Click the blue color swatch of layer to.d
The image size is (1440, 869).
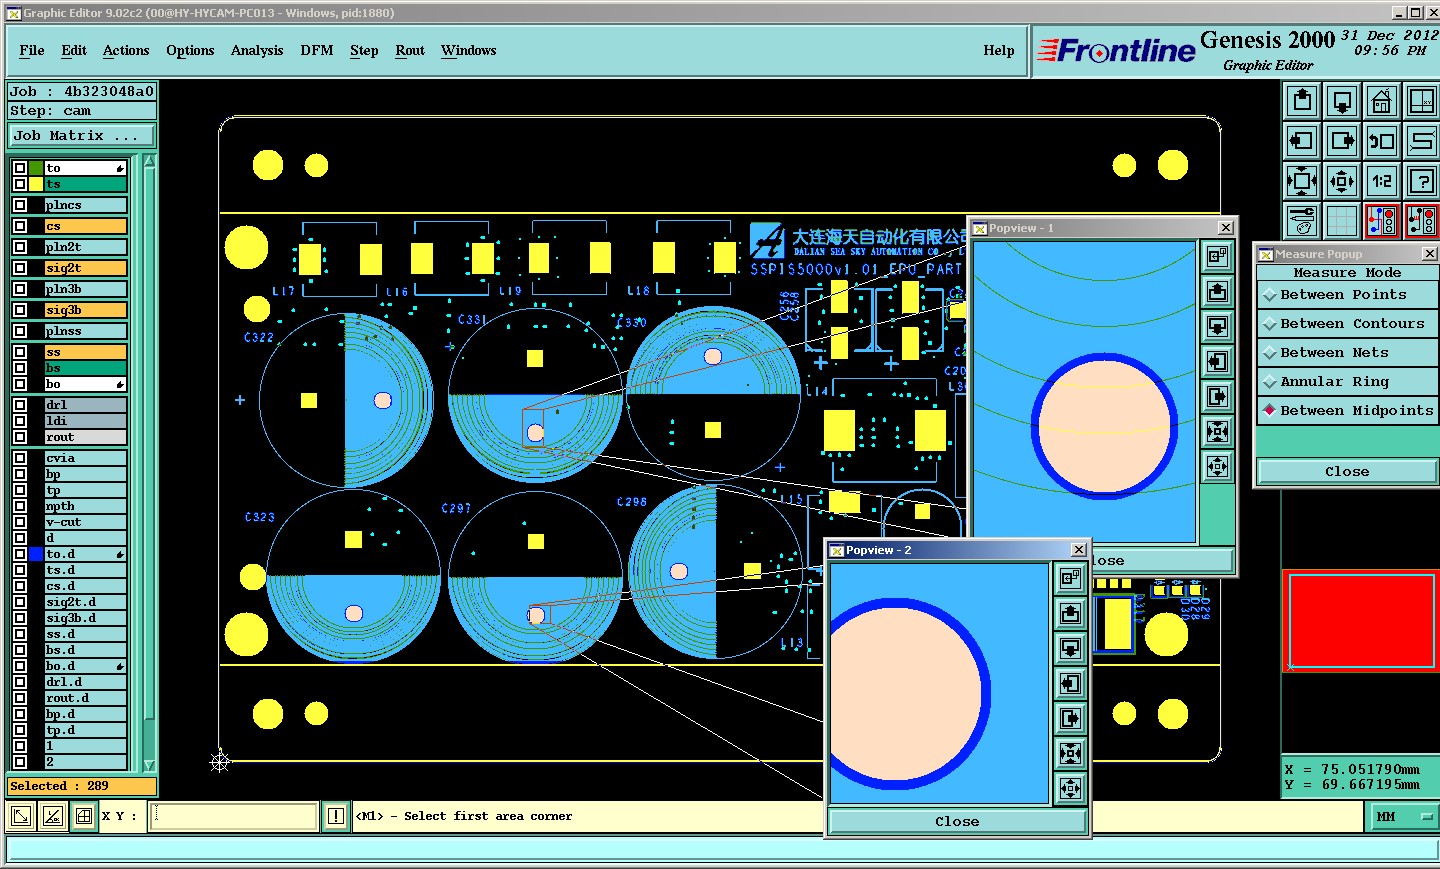[36, 554]
